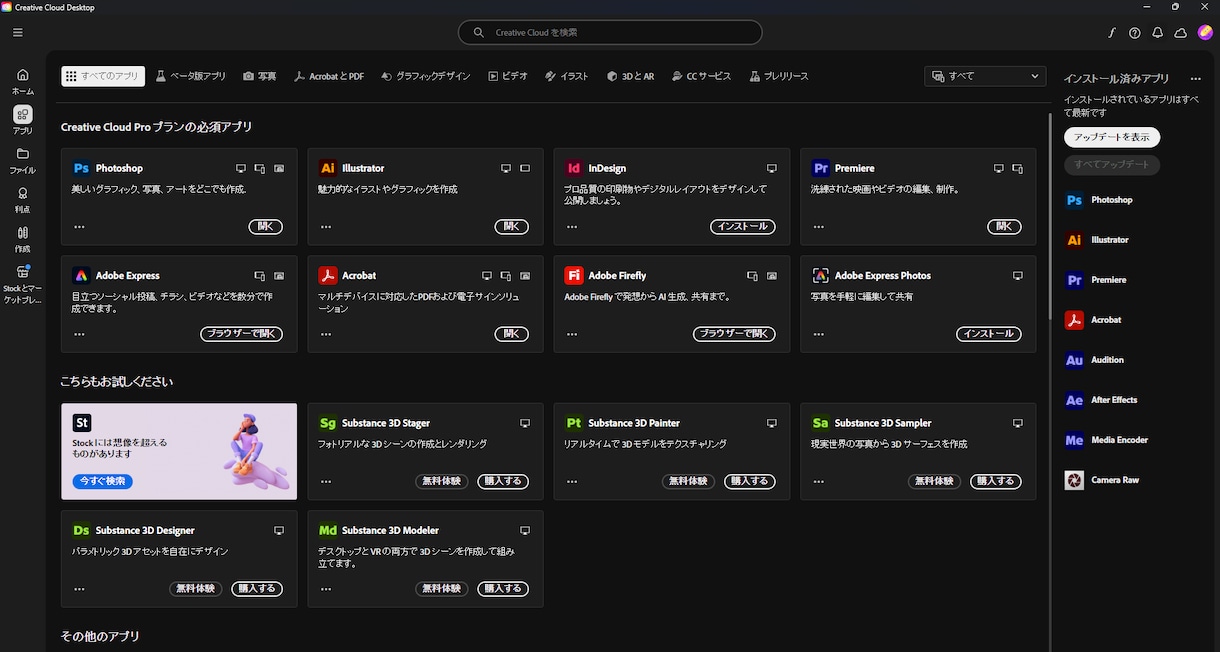Click Premiere icon in installed apps list
The height and width of the screenshot is (652, 1220).
tap(1074, 280)
